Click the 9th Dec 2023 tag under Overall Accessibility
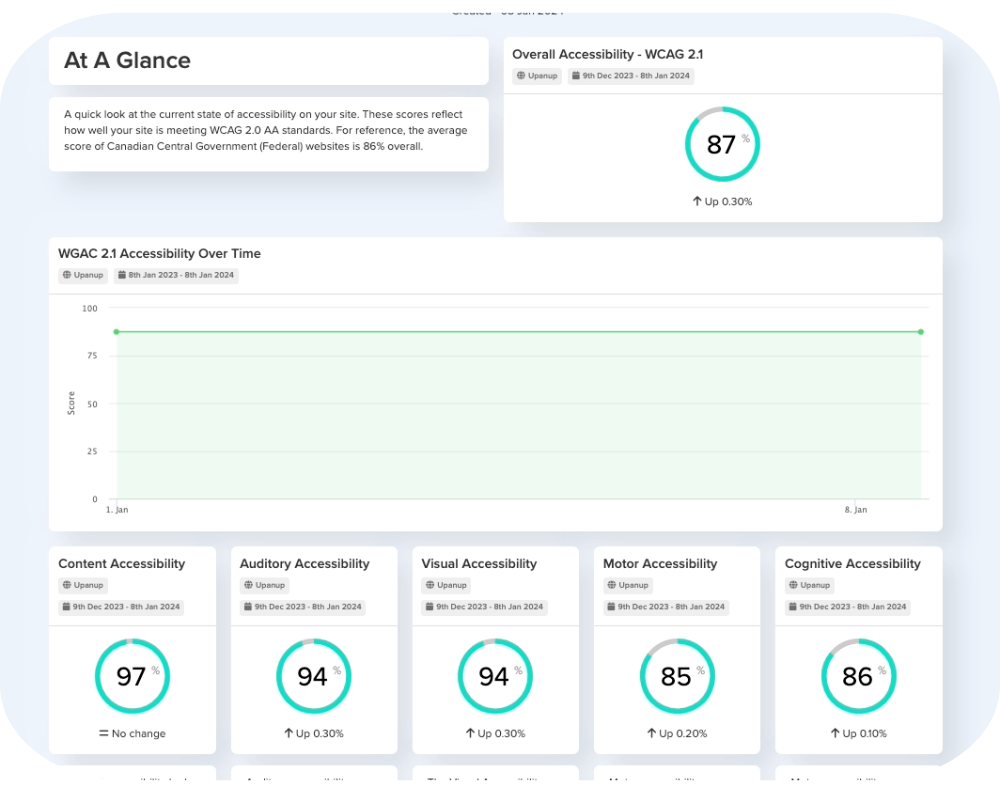The height and width of the screenshot is (793, 1000). click(631, 75)
